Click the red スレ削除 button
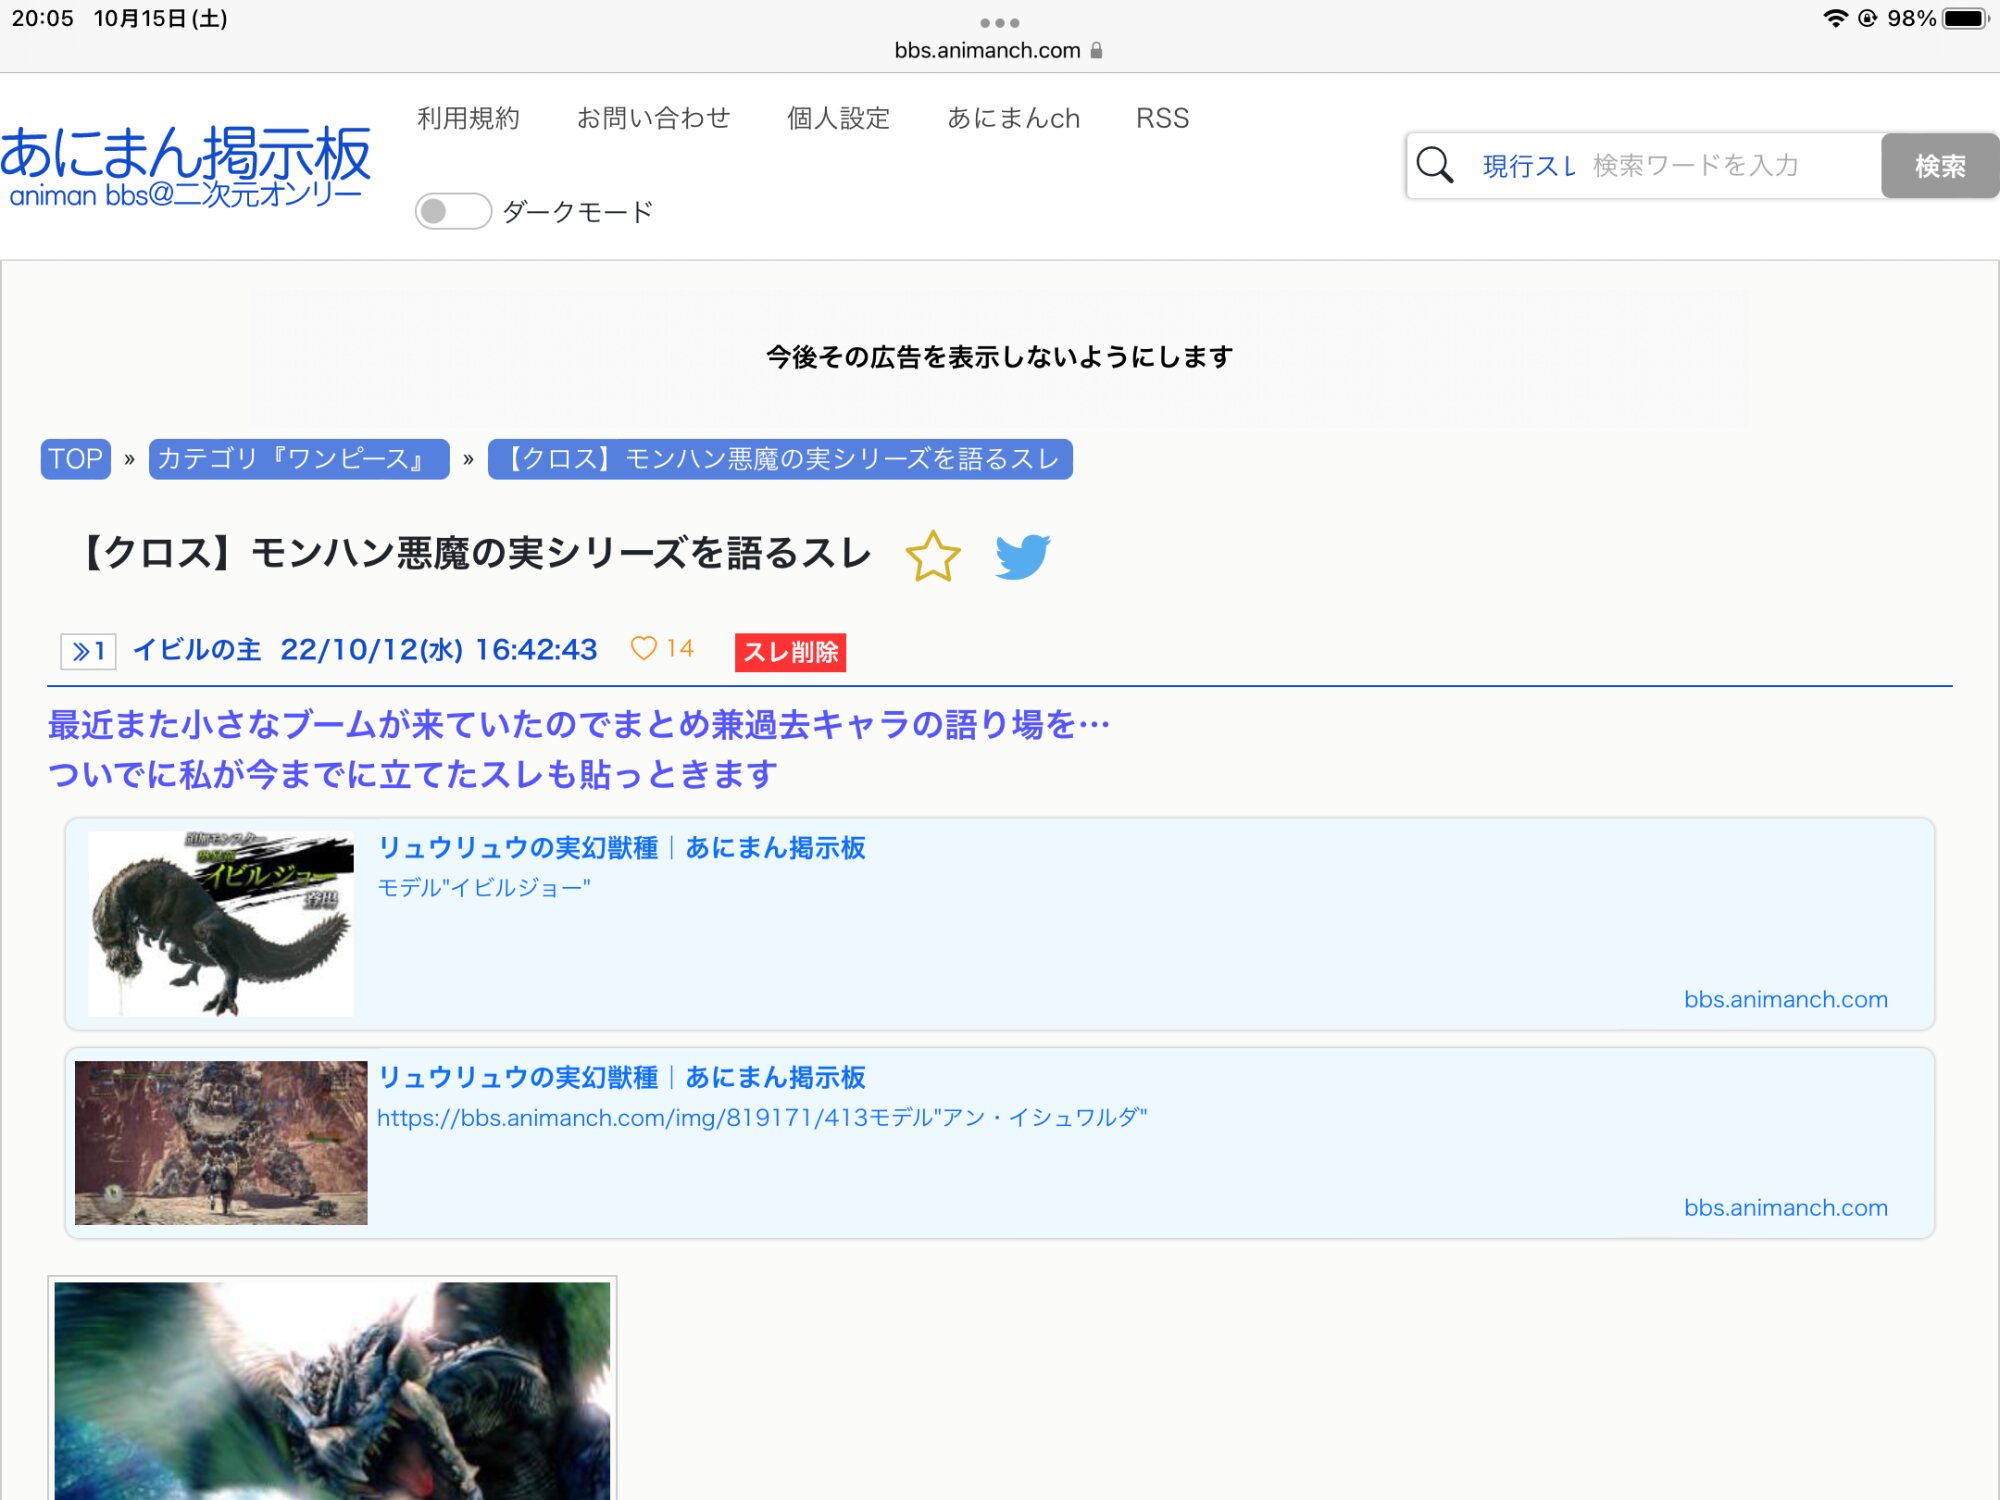Screen dimensions: 2000x1500 point(790,652)
